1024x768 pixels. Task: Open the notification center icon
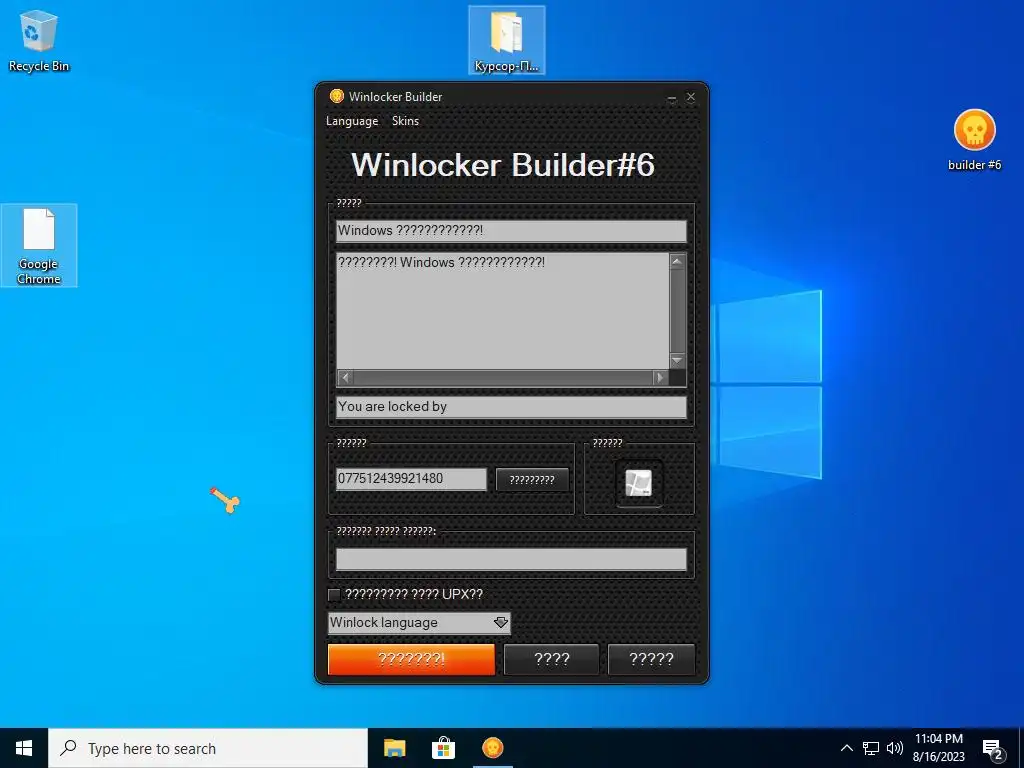(x=993, y=750)
